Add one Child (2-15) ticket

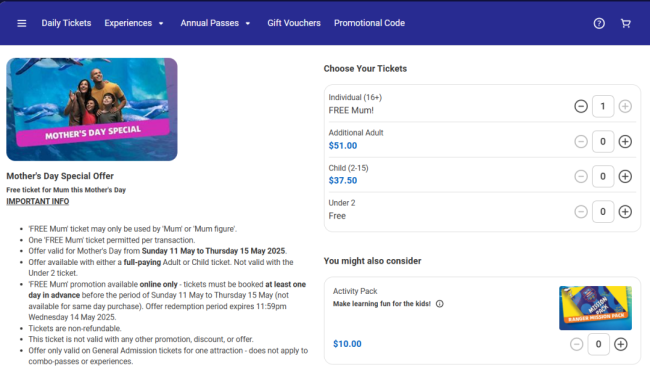[625, 177]
